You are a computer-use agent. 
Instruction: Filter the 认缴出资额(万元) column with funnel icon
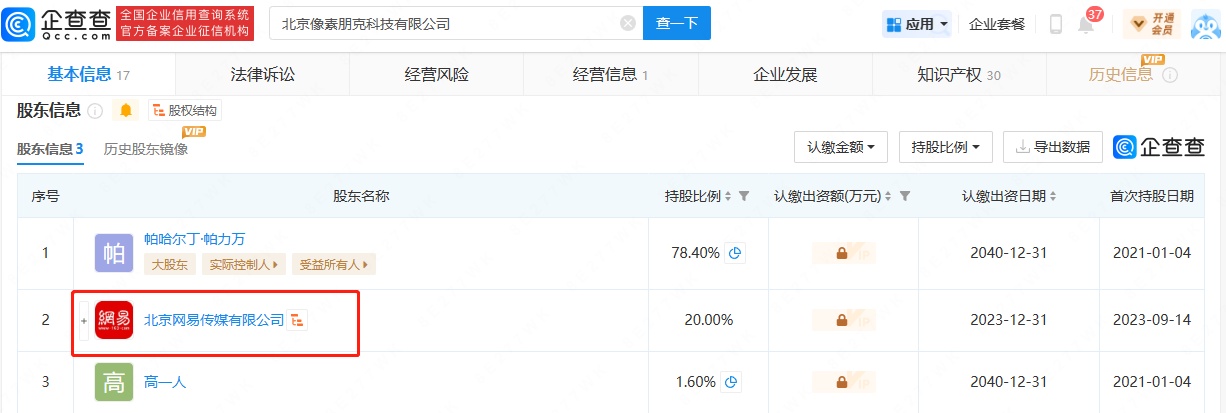[x=905, y=196]
